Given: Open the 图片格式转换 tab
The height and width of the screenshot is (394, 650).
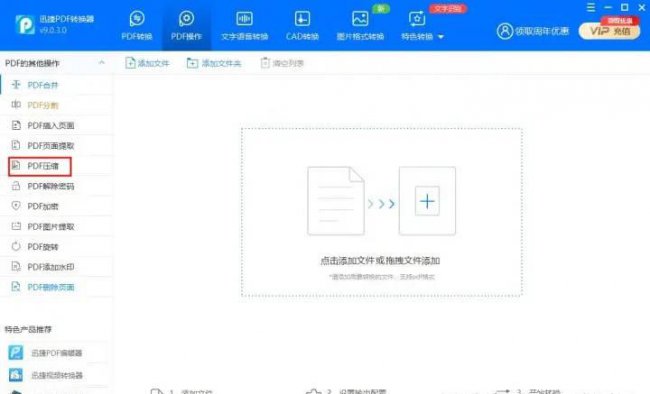Looking at the screenshot, I should click(360, 26).
